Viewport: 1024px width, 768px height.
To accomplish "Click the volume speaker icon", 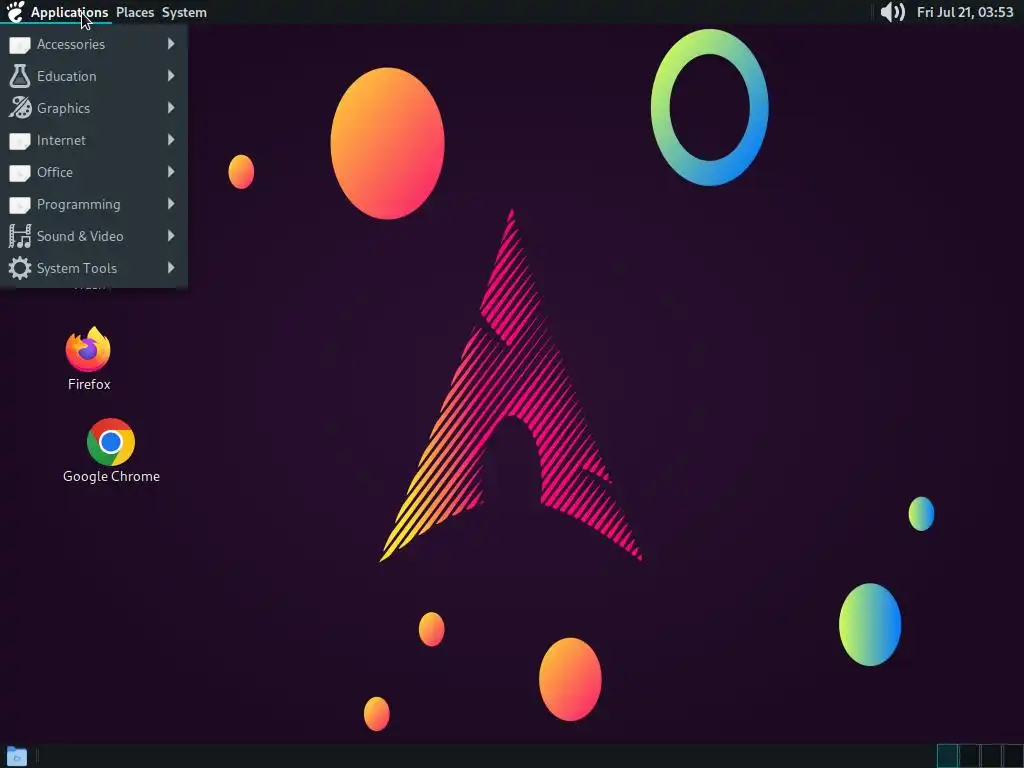I will (892, 12).
